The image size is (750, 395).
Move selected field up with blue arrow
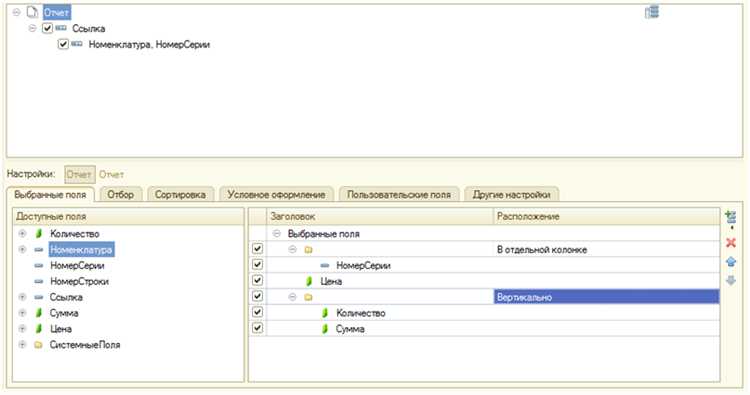[730, 262]
